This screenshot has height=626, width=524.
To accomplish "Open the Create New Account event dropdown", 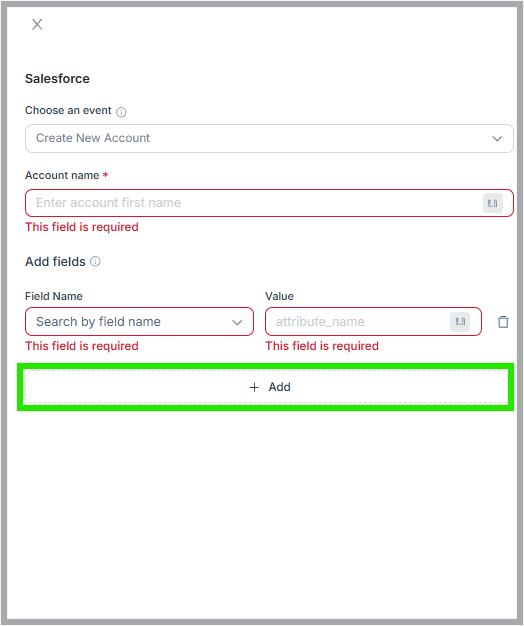I will (x=269, y=138).
